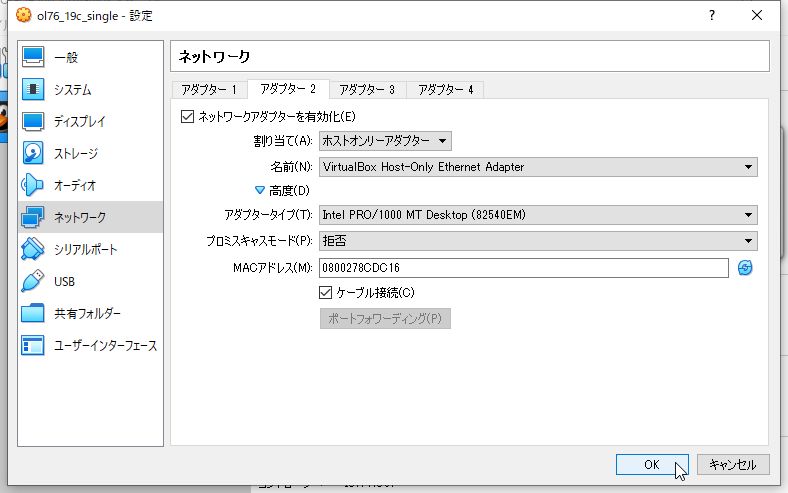Image resolution: width=788 pixels, height=493 pixels.
Task: Select the USB plug icon
Action: pos(33,281)
